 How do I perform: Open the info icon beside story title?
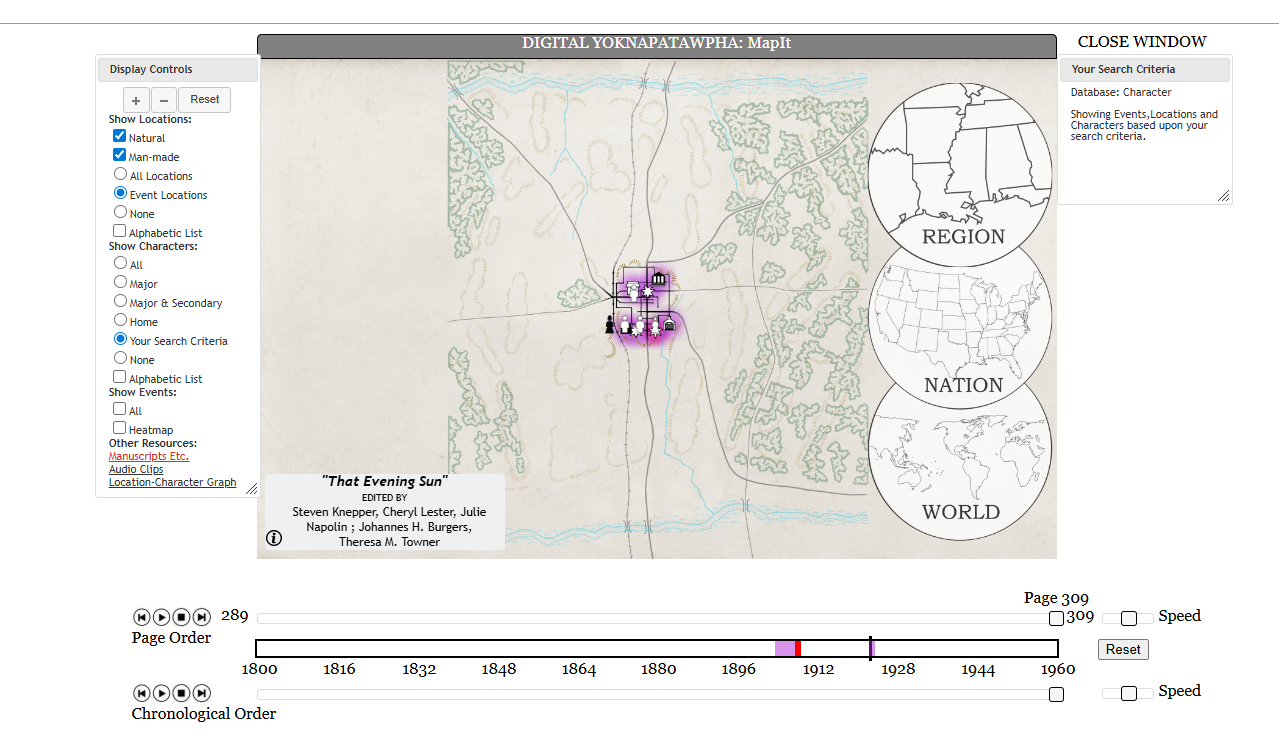click(x=274, y=538)
